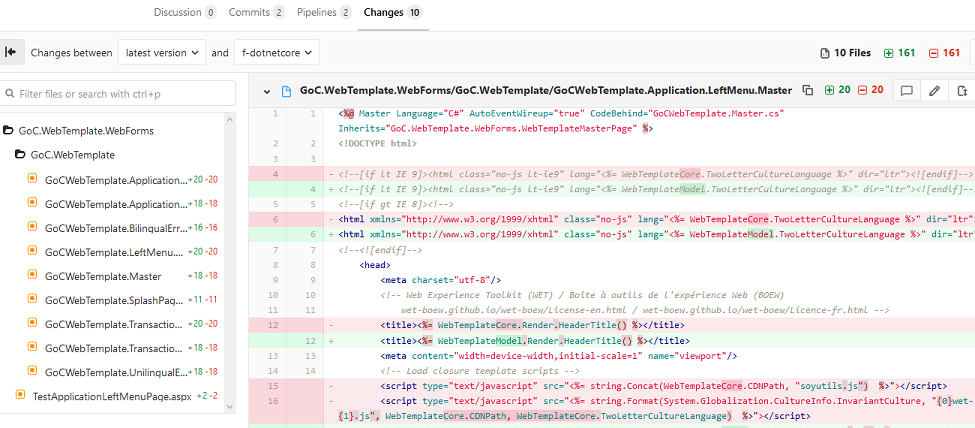The image size is (975, 428).
Task: Edit file with the pencil icon
Action: (x=934, y=91)
